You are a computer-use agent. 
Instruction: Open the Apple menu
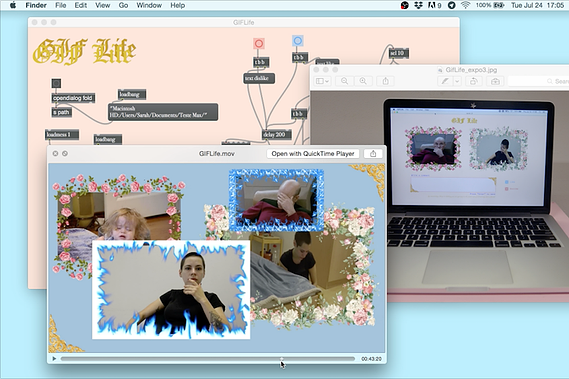coord(13,5)
